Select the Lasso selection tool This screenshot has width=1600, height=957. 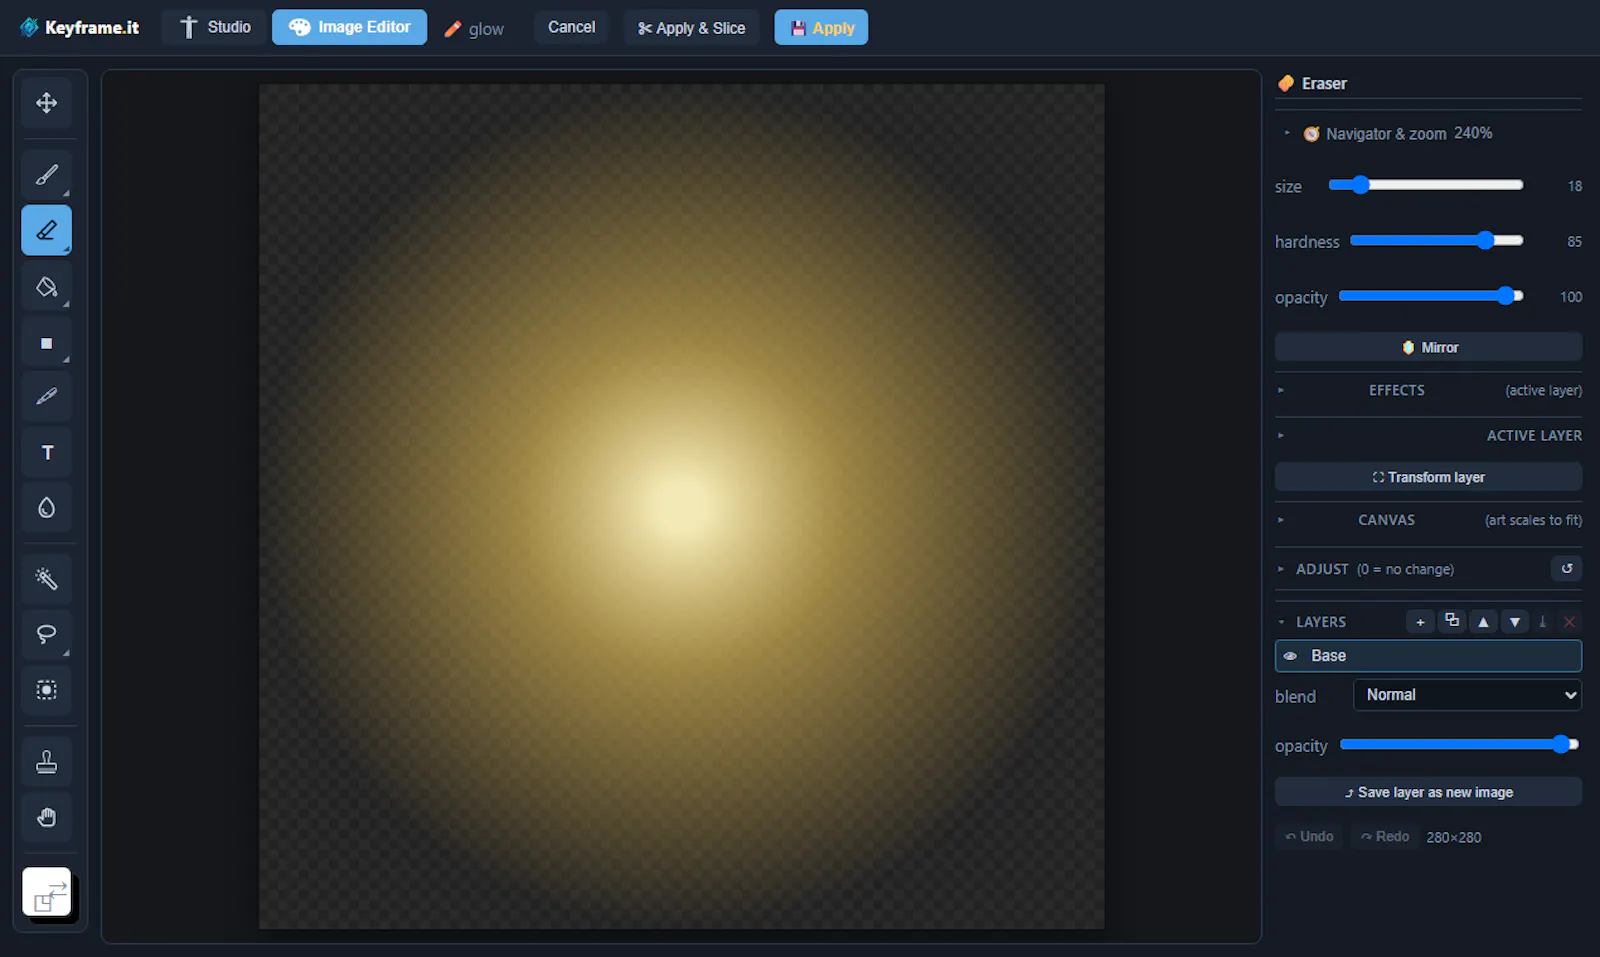point(46,634)
